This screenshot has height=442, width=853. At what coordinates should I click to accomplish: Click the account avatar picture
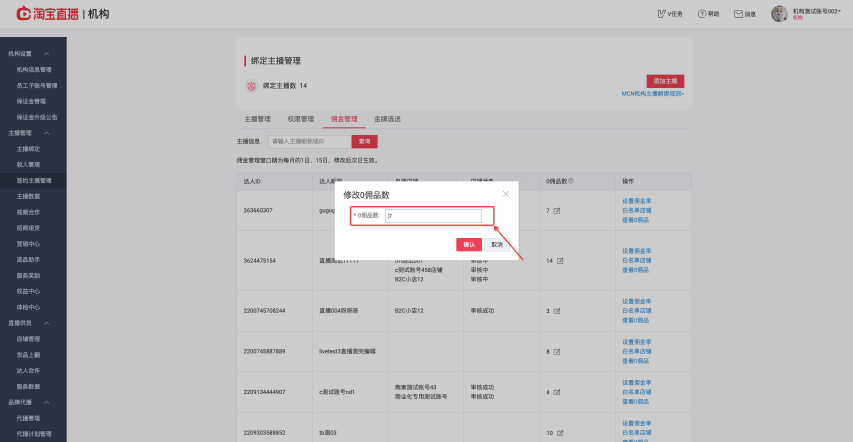[x=779, y=14]
